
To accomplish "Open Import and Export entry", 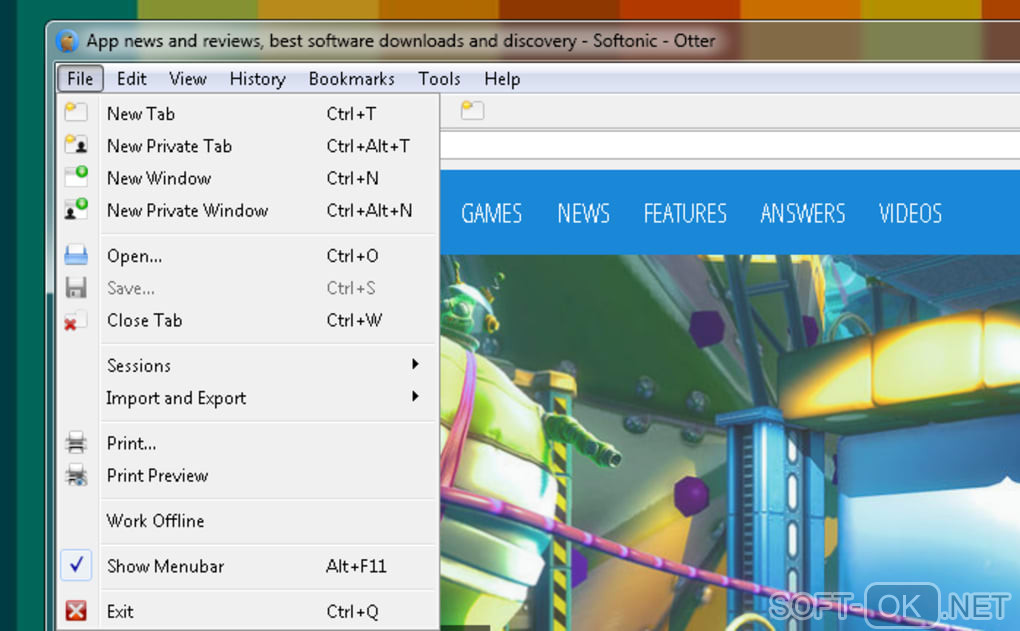I will pos(248,397).
